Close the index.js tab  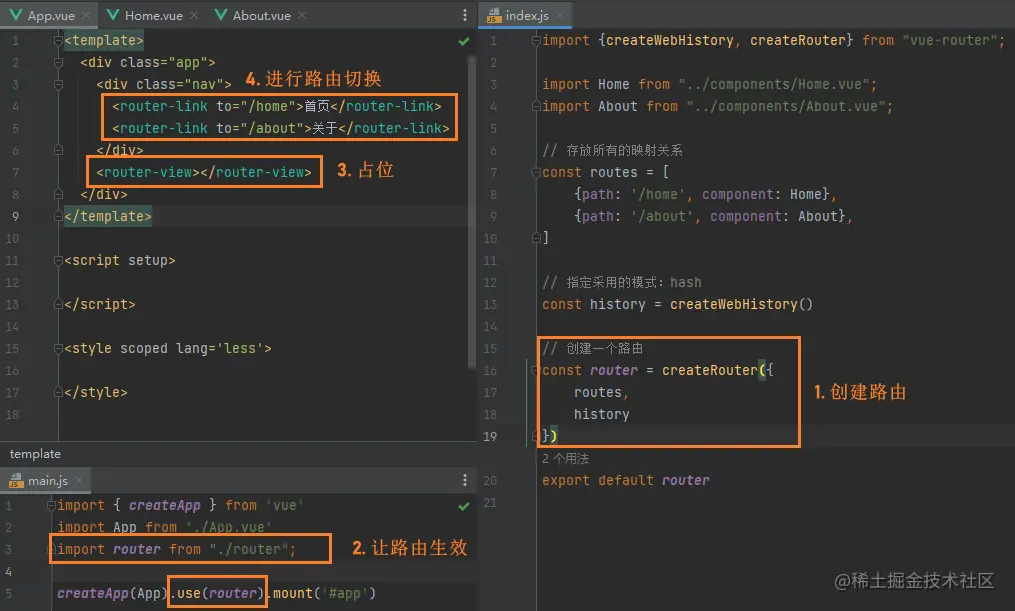coord(560,15)
